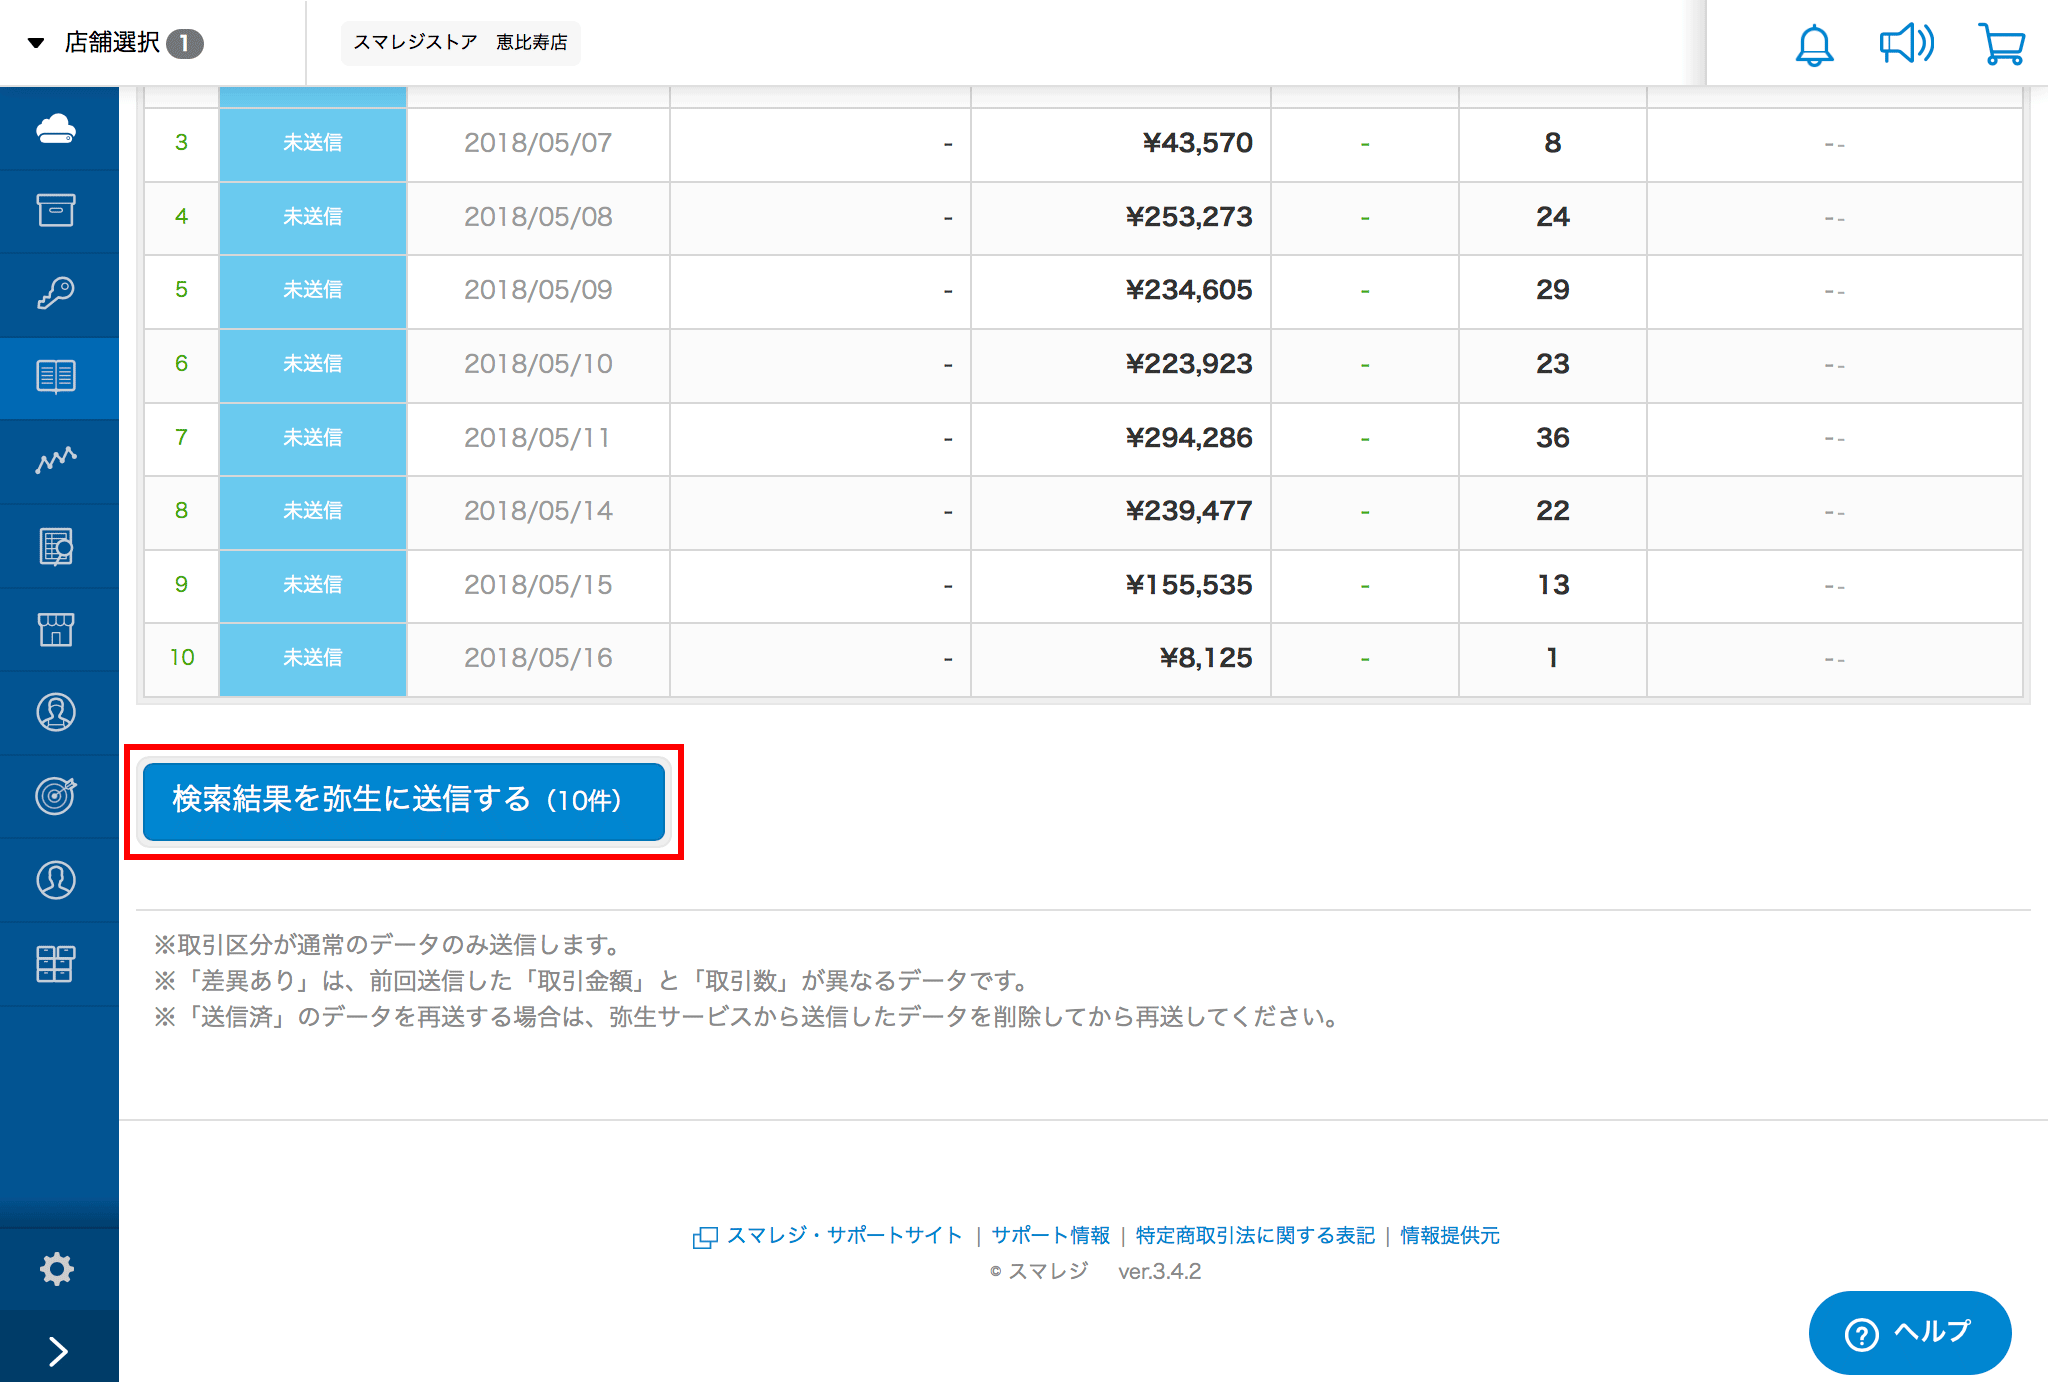The height and width of the screenshot is (1382, 2048).
Task: Open the staff user sidebar icon below the target
Action: click(x=56, y=880)
